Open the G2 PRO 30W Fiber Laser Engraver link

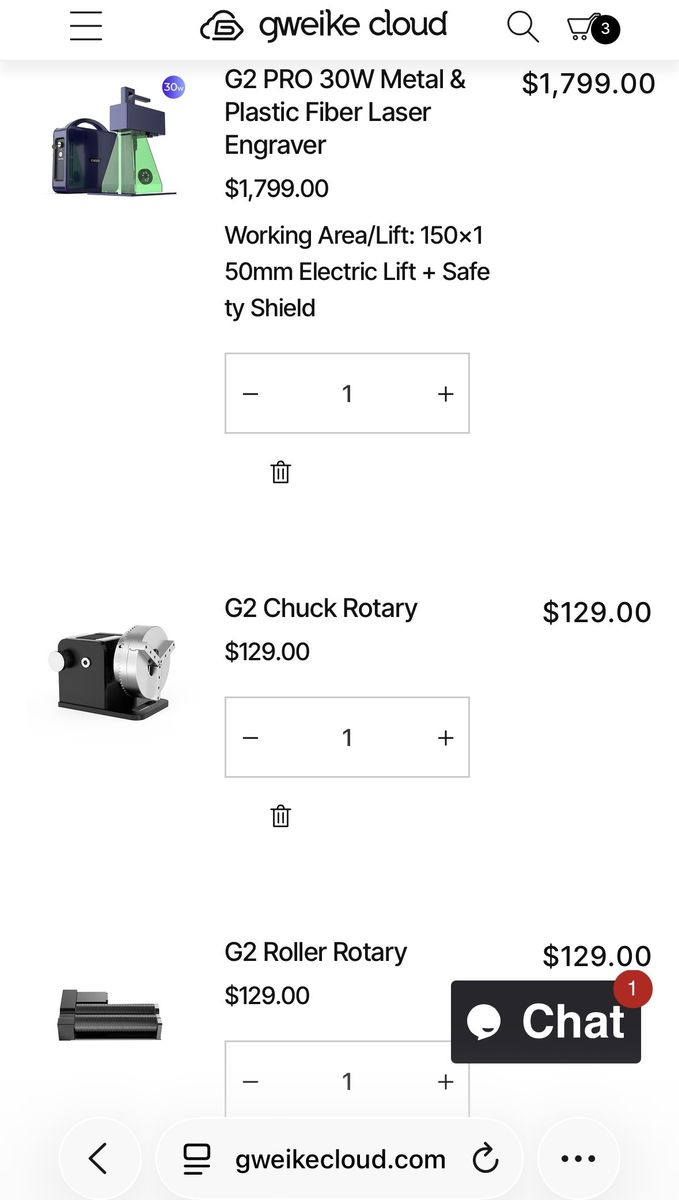point(345,112)
